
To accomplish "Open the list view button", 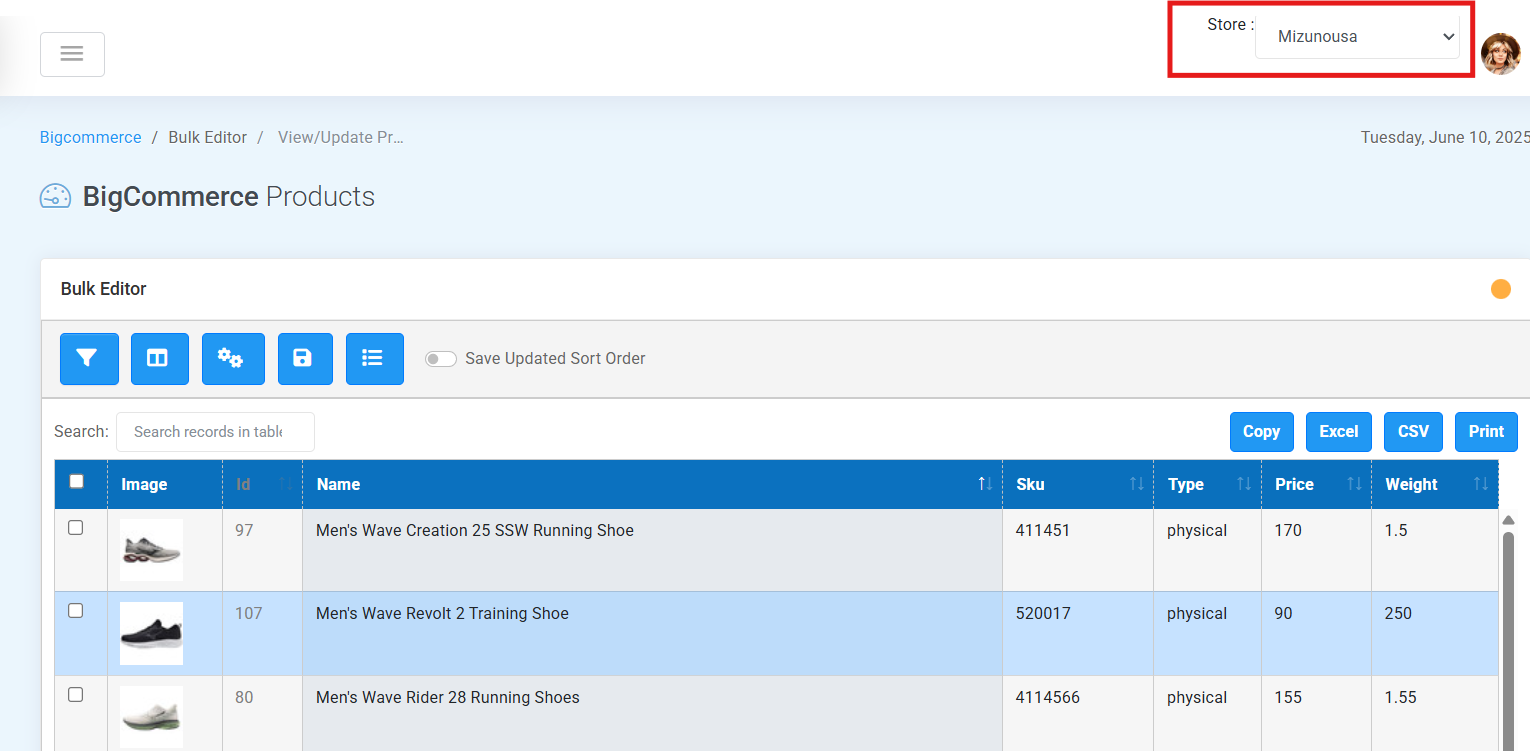I will [375, 359].
